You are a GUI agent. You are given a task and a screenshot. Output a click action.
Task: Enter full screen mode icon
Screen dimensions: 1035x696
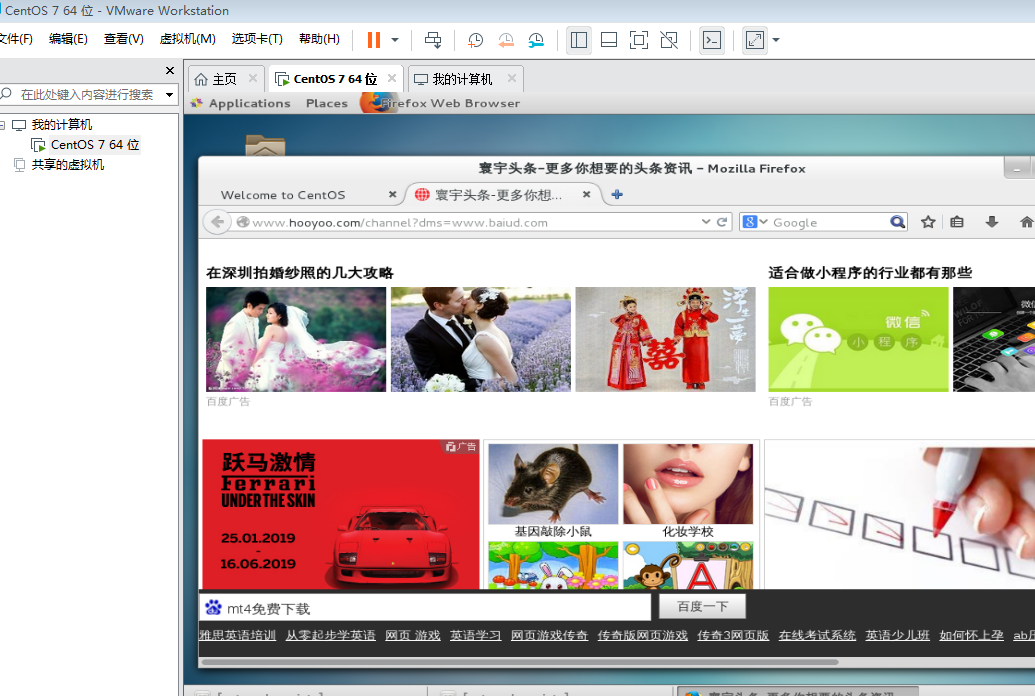tap(638, 40)
